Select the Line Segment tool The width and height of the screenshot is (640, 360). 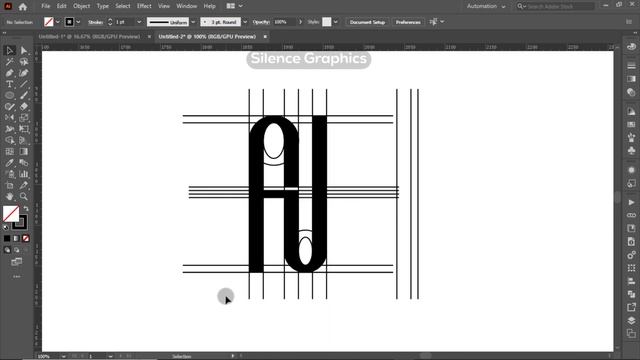coord(24,84)
